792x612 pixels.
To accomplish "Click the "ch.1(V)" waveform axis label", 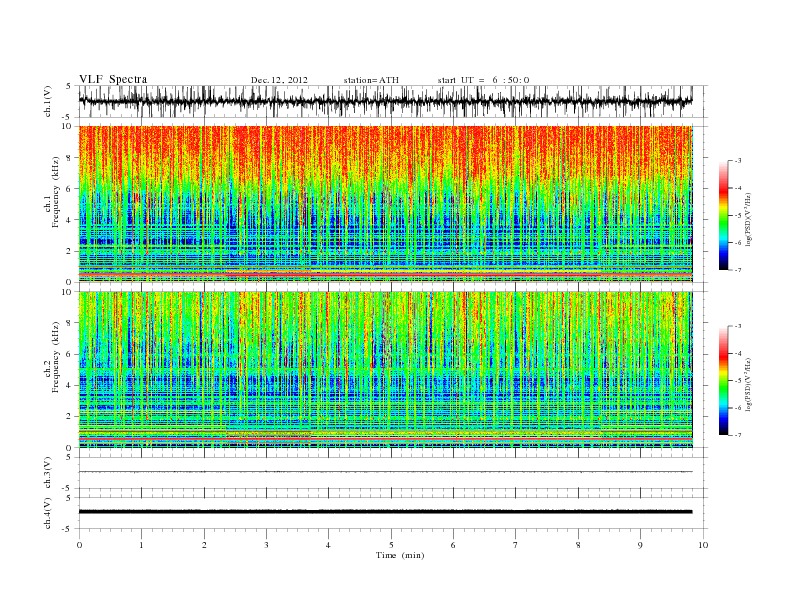I will (48, 101).
